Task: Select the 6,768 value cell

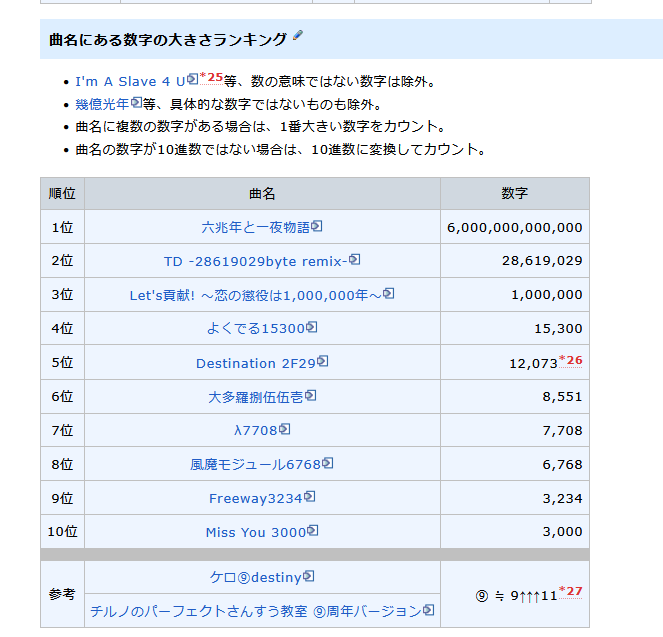Action: pos(515,464)
